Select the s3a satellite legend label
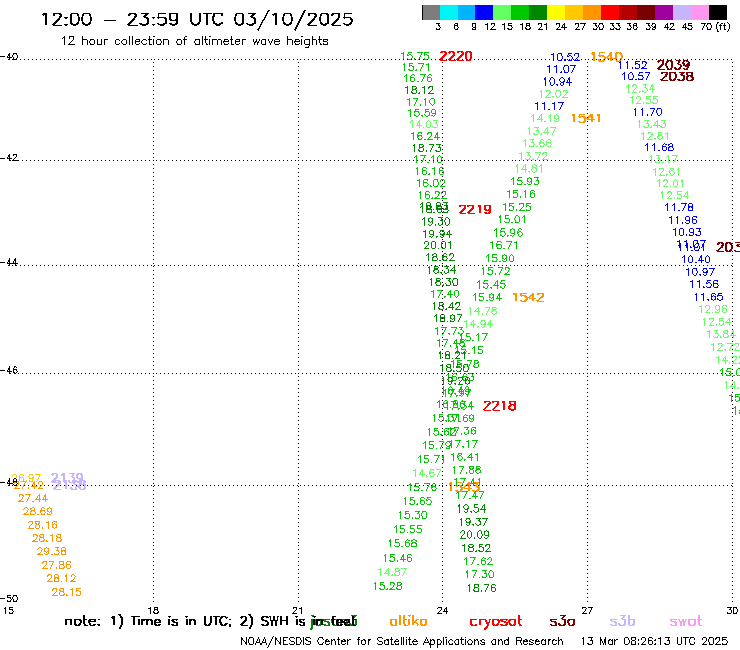The width and height of the screenshot is (740, 650). pos(562,621)
